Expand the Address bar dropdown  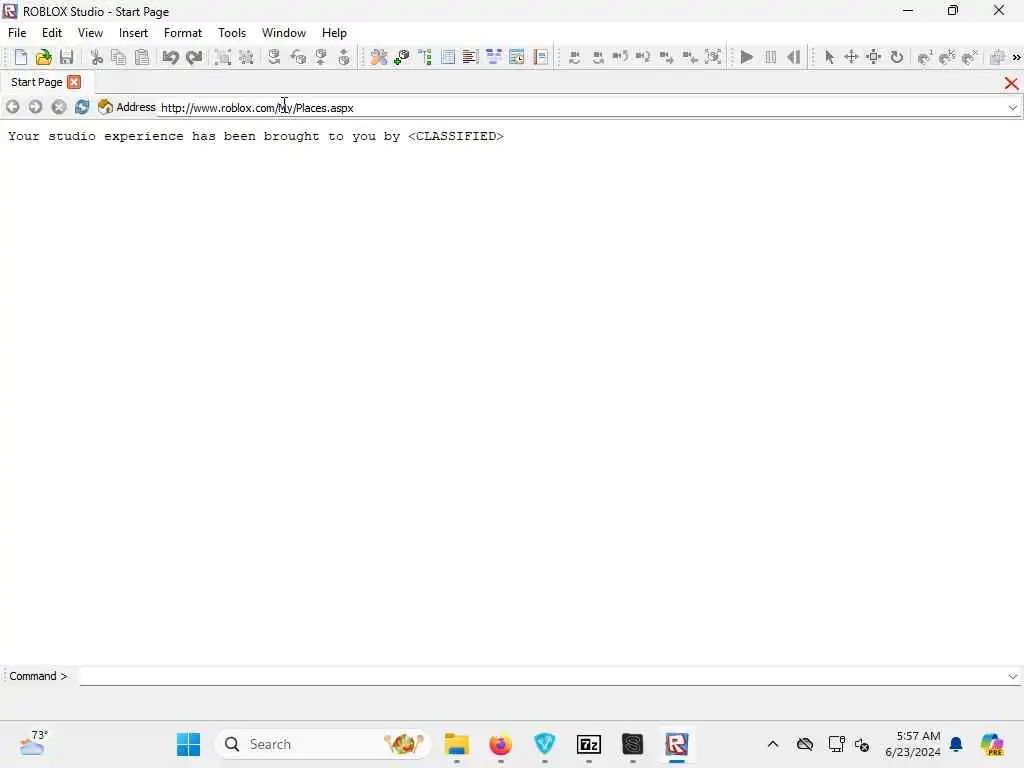tap(1013, 108)
